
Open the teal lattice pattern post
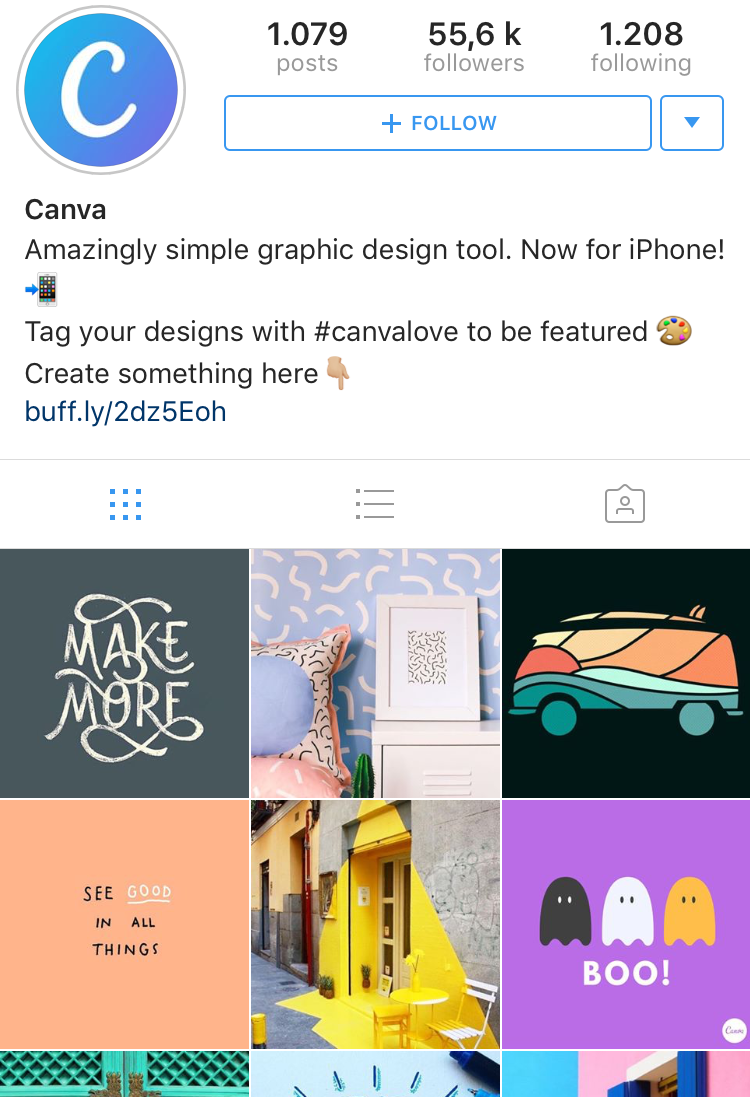click(125, 1074)
